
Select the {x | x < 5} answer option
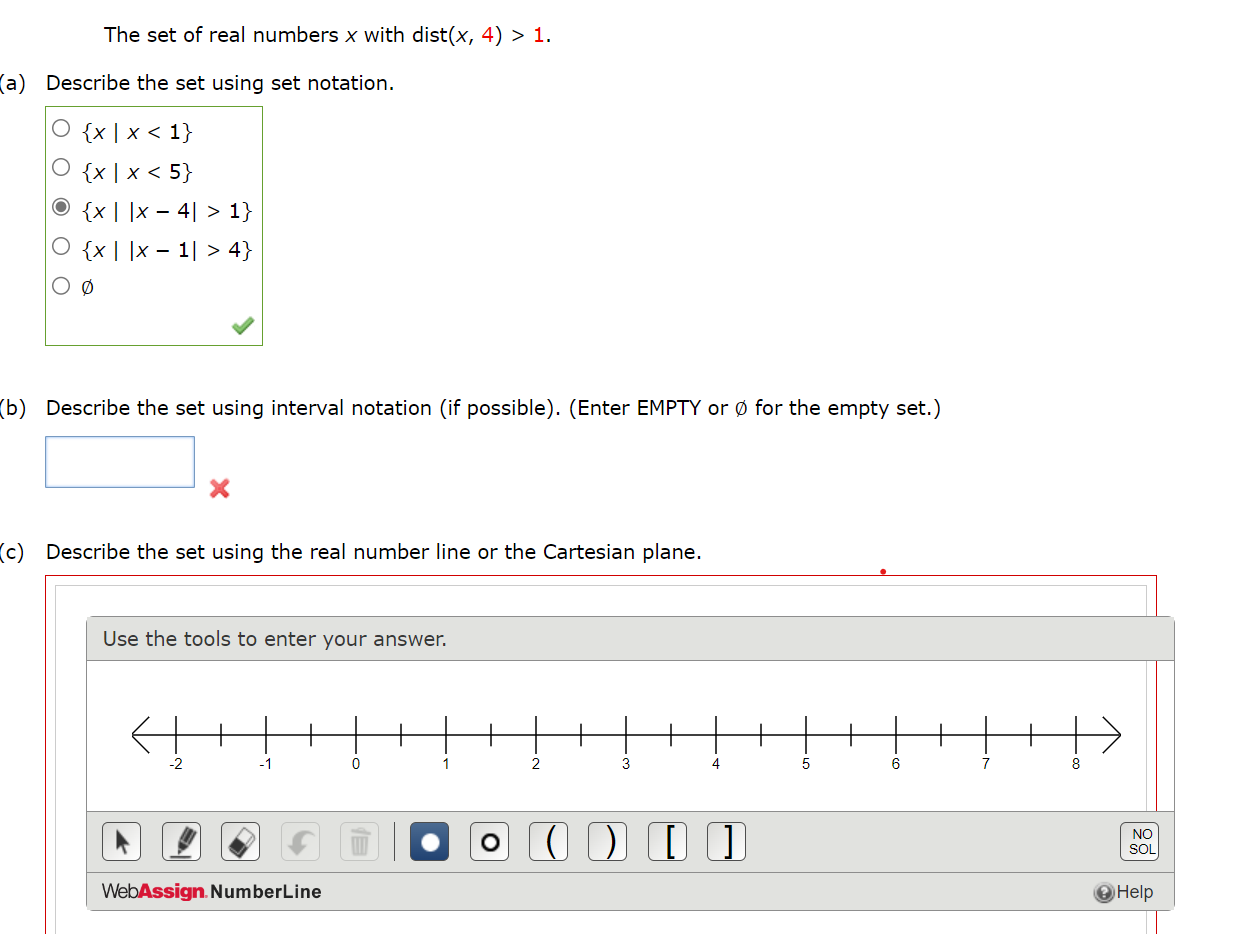point(60,167)
